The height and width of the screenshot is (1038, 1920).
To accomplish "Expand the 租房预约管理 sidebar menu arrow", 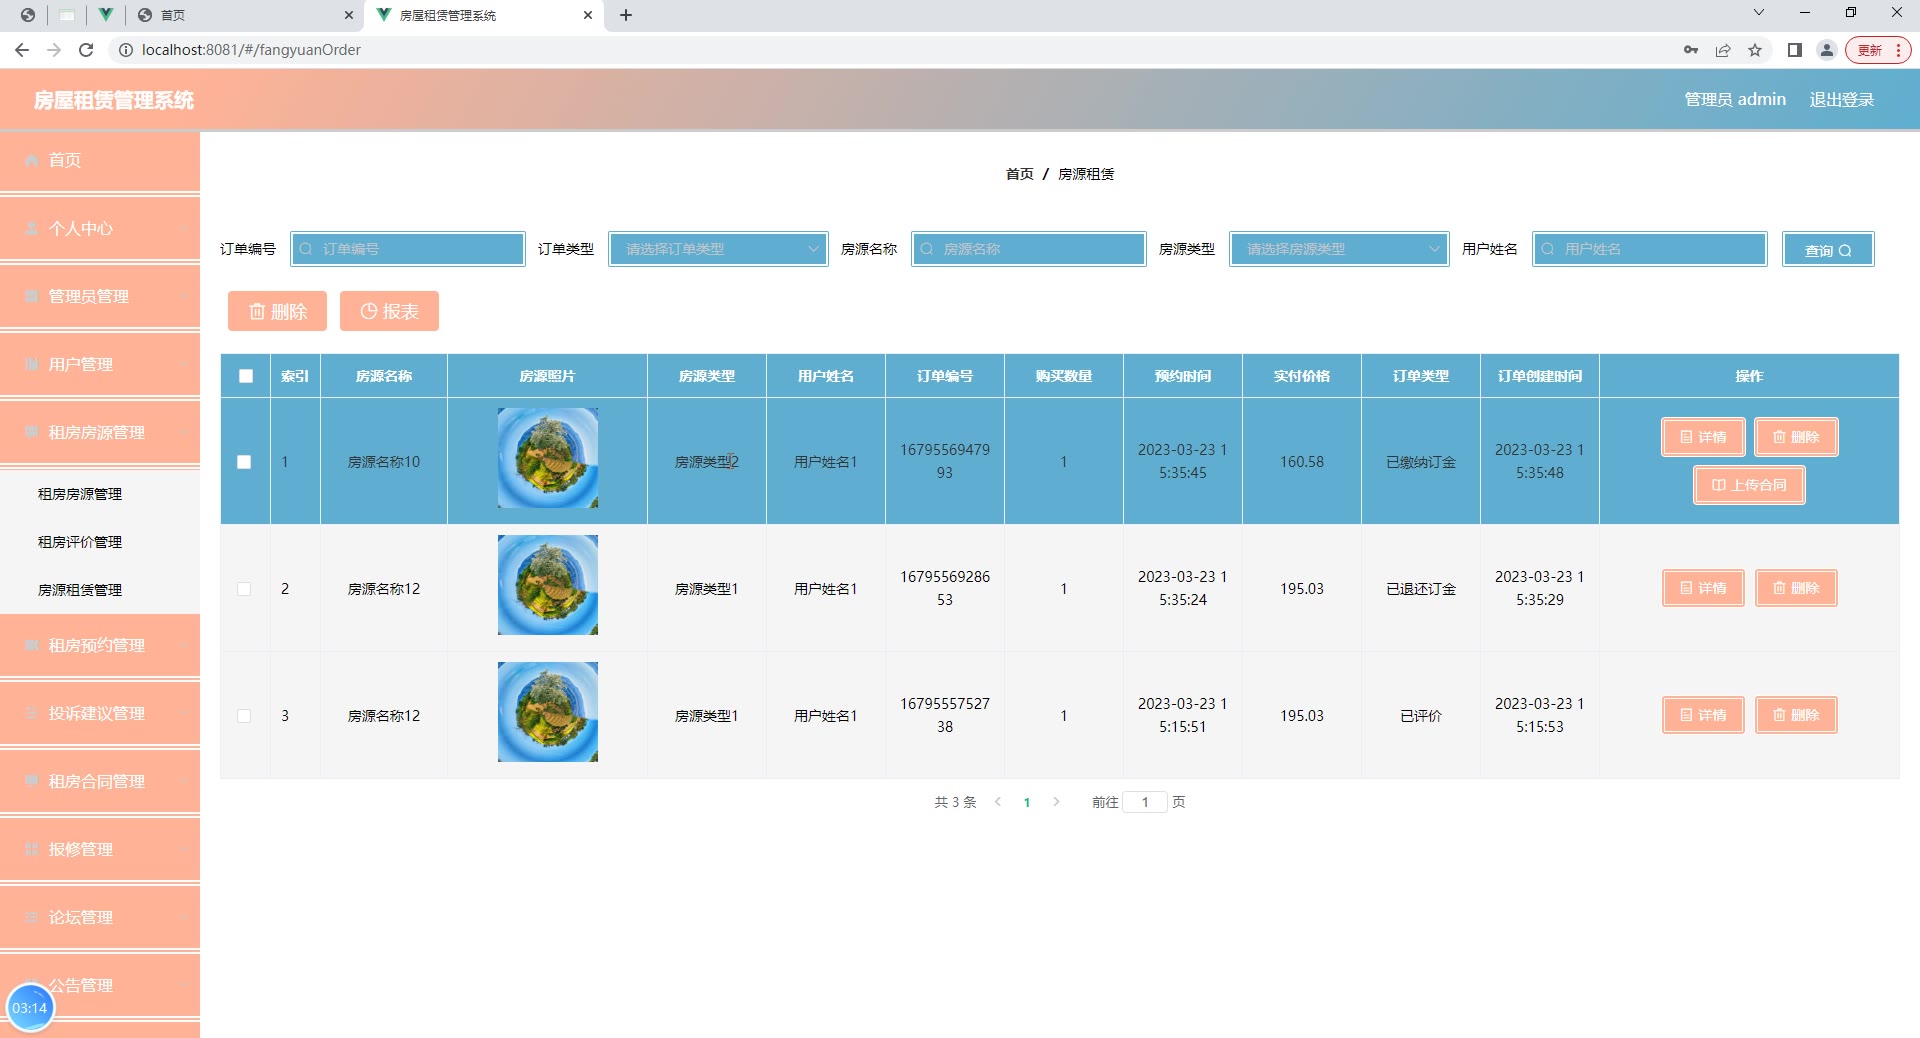I will pyautogui.click(x=184, y=646).
